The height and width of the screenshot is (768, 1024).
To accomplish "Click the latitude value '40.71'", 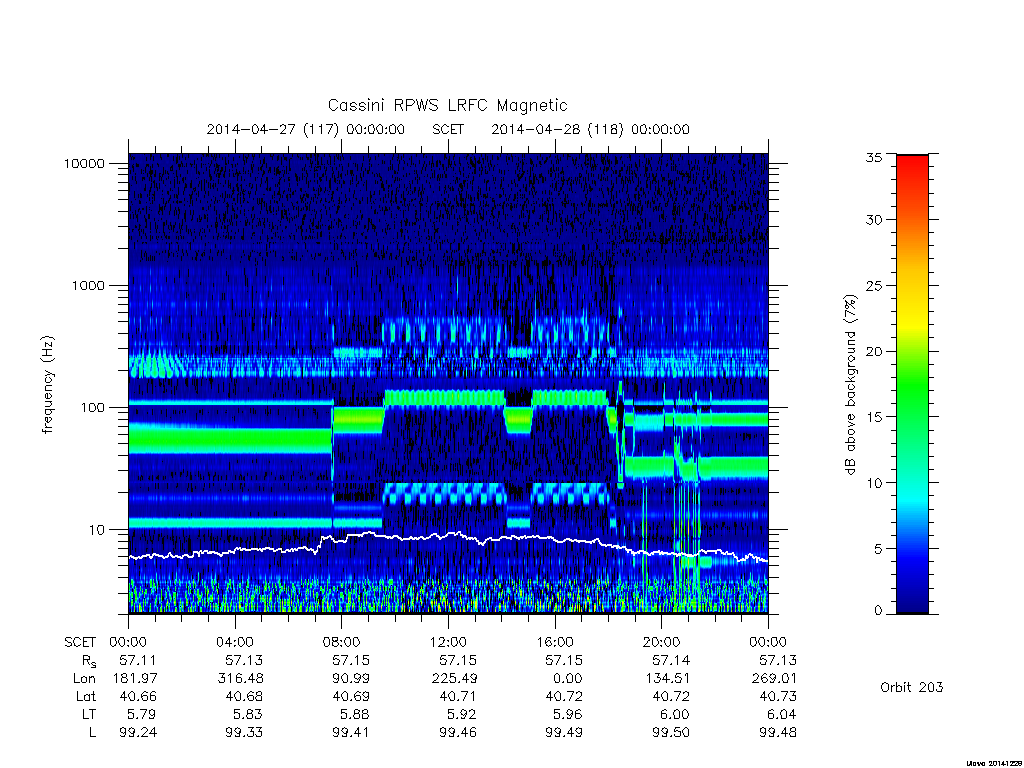I will pyautogui.click(x=458, y=696).
